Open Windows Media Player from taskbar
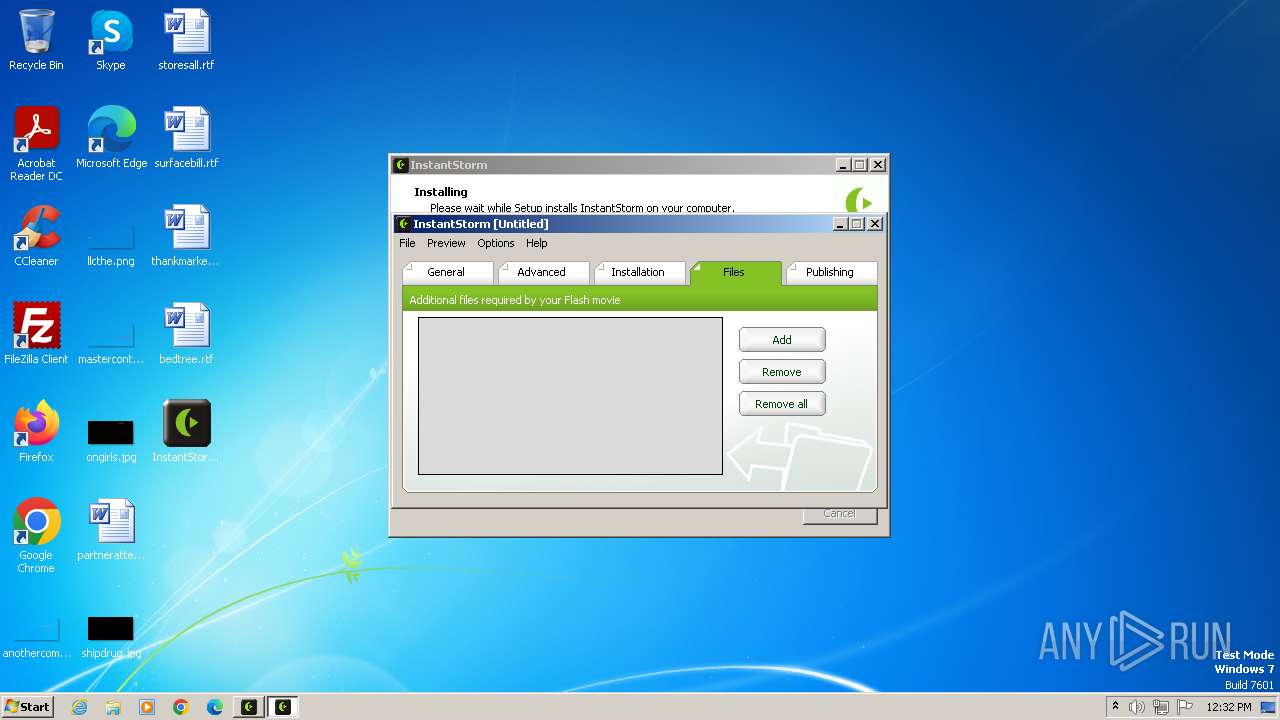1280x720 pixels. tap(147, 707)
